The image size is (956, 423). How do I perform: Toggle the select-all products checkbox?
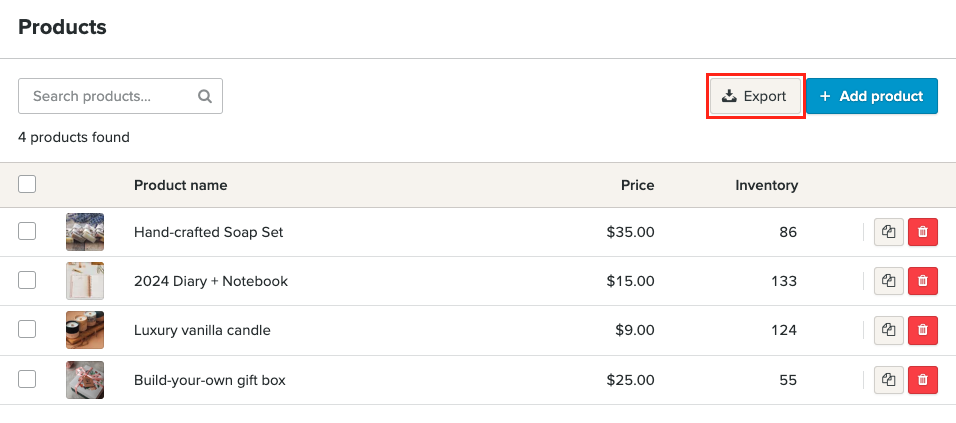click(27, 184)
